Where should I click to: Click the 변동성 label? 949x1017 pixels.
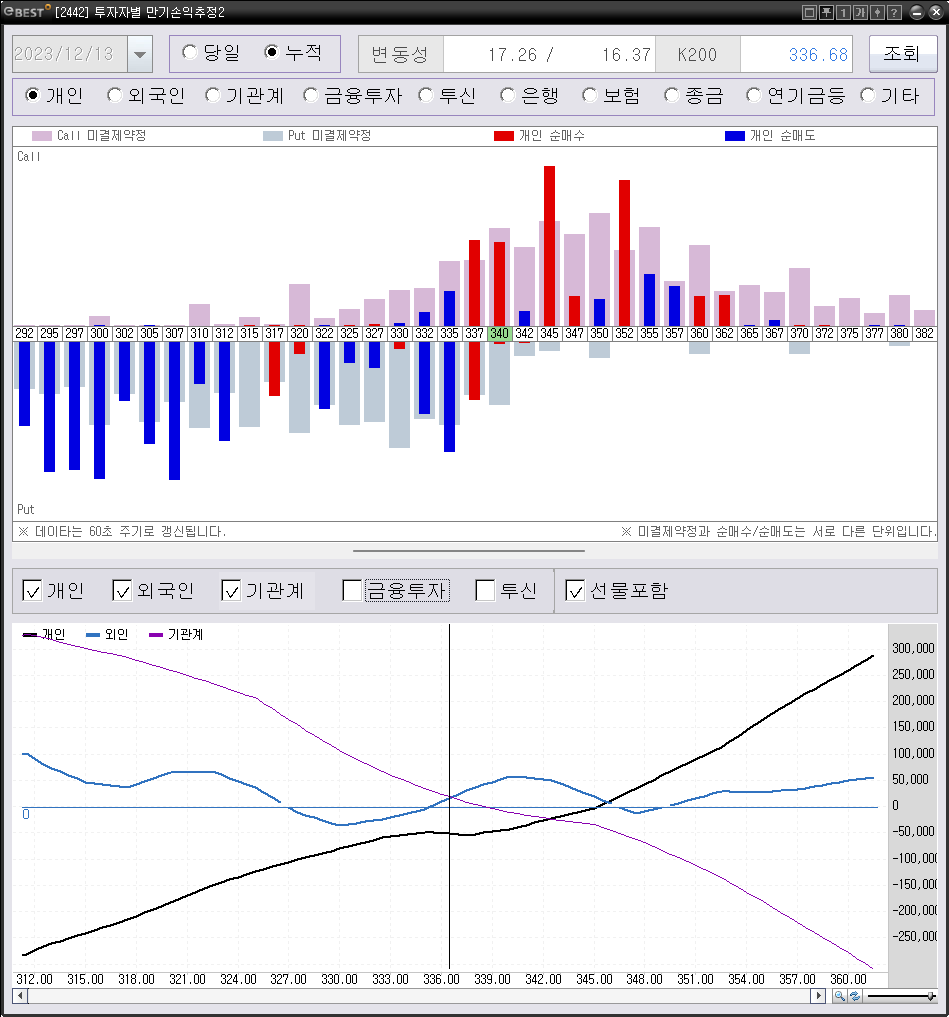(400, 54)
